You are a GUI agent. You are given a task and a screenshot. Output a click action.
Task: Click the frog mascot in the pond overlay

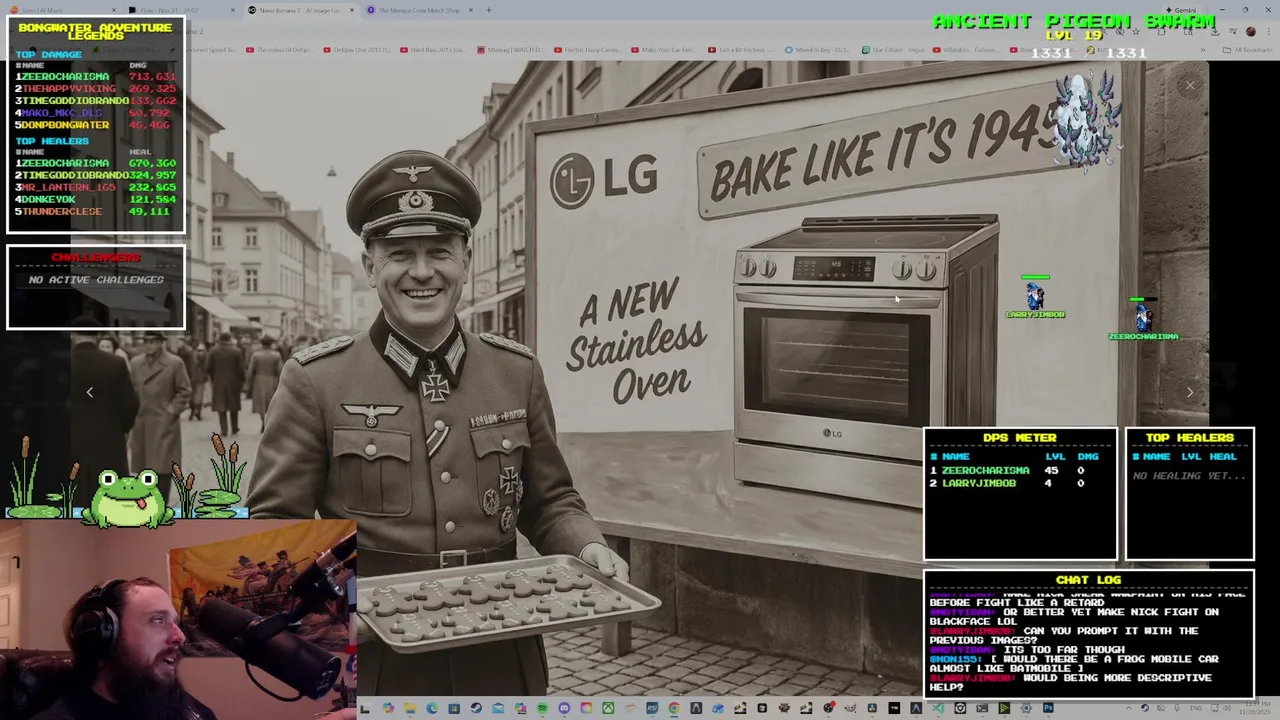point(130,497)
